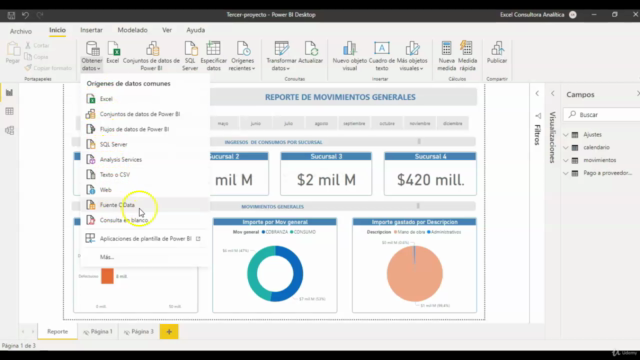Create a Nueva medida

pyautogui.click(x=447, y=56)
